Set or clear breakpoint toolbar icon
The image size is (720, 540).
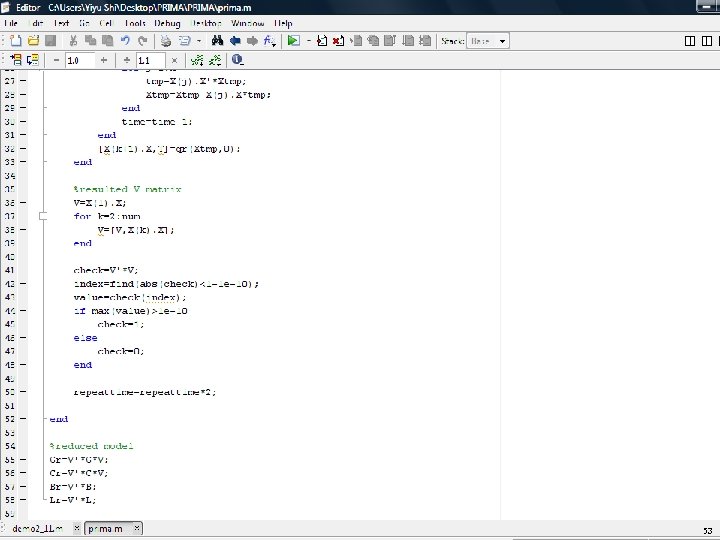322,41
